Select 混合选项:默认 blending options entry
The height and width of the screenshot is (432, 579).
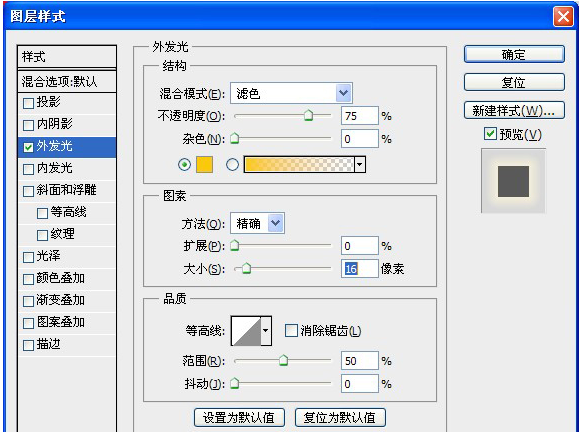click(x=67, y=81)
